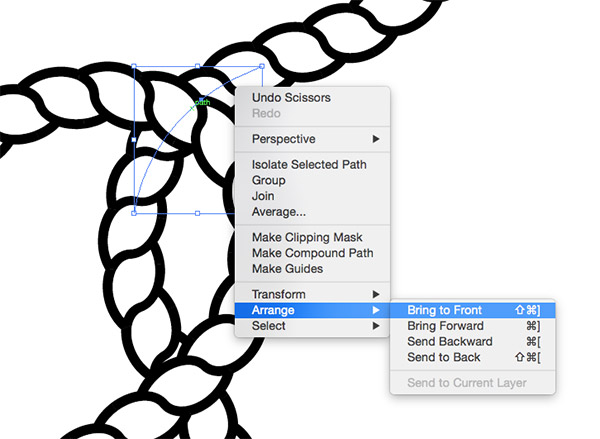
Task: Choose Make Compound Path
Action: point(312,253)
